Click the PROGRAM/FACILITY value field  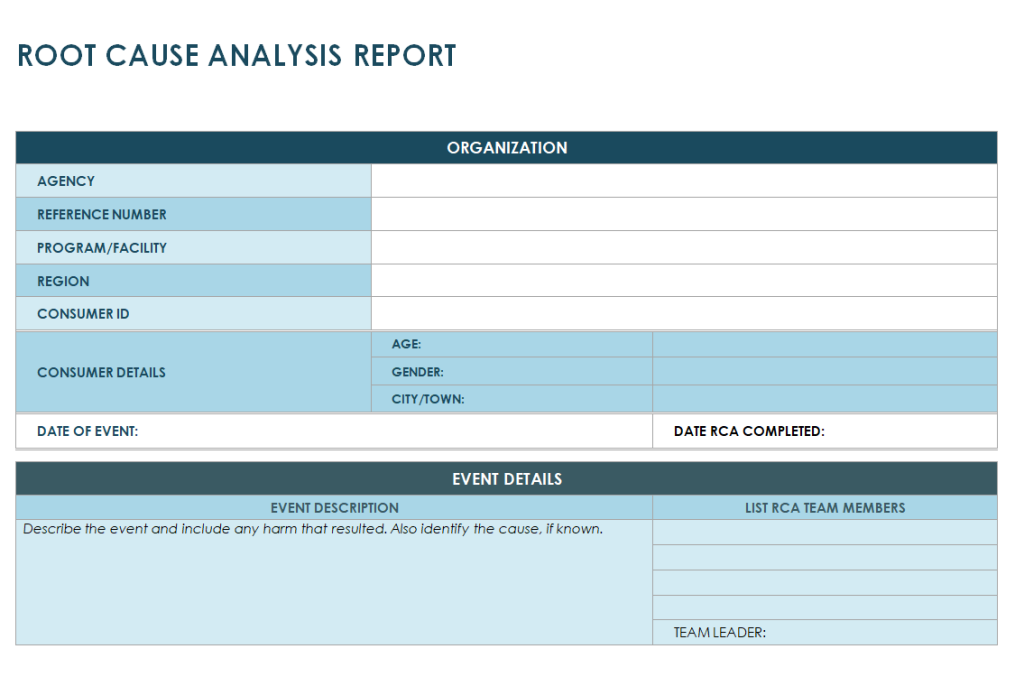pos(684,247)
